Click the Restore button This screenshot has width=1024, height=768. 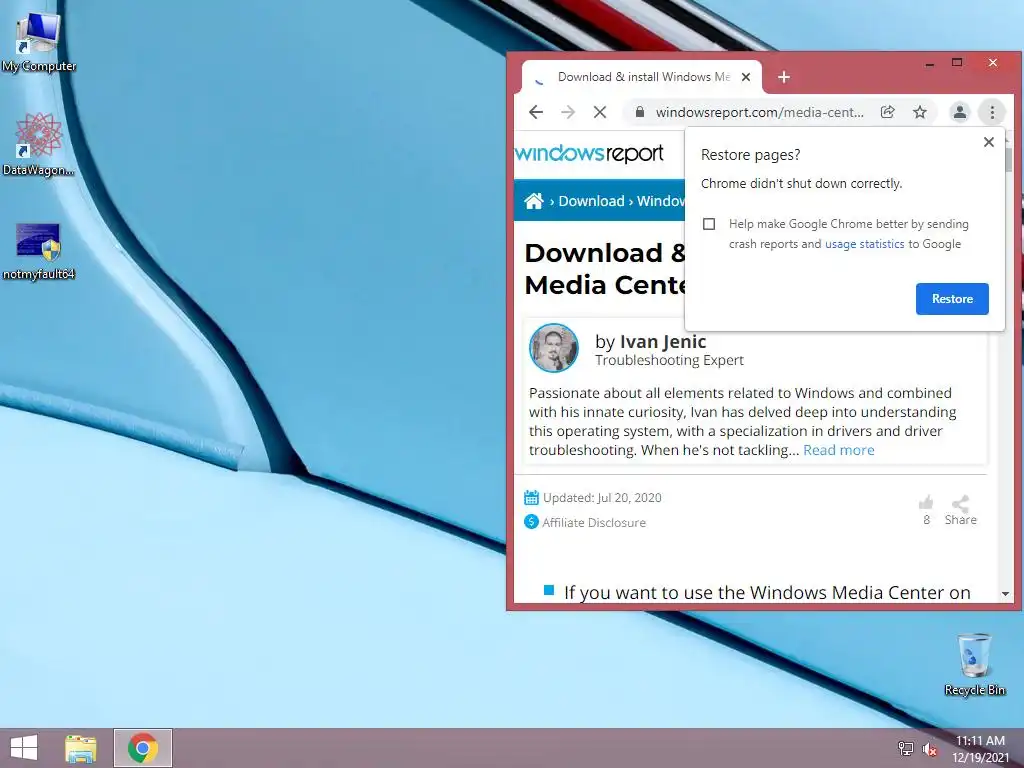tap(952, 298)
